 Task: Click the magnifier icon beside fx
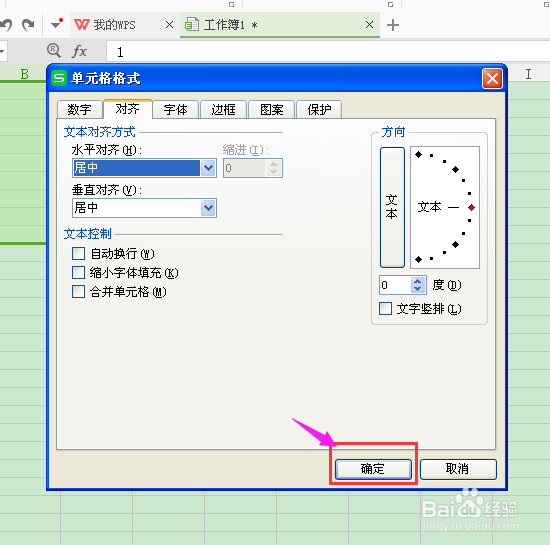tap(54, 51)
